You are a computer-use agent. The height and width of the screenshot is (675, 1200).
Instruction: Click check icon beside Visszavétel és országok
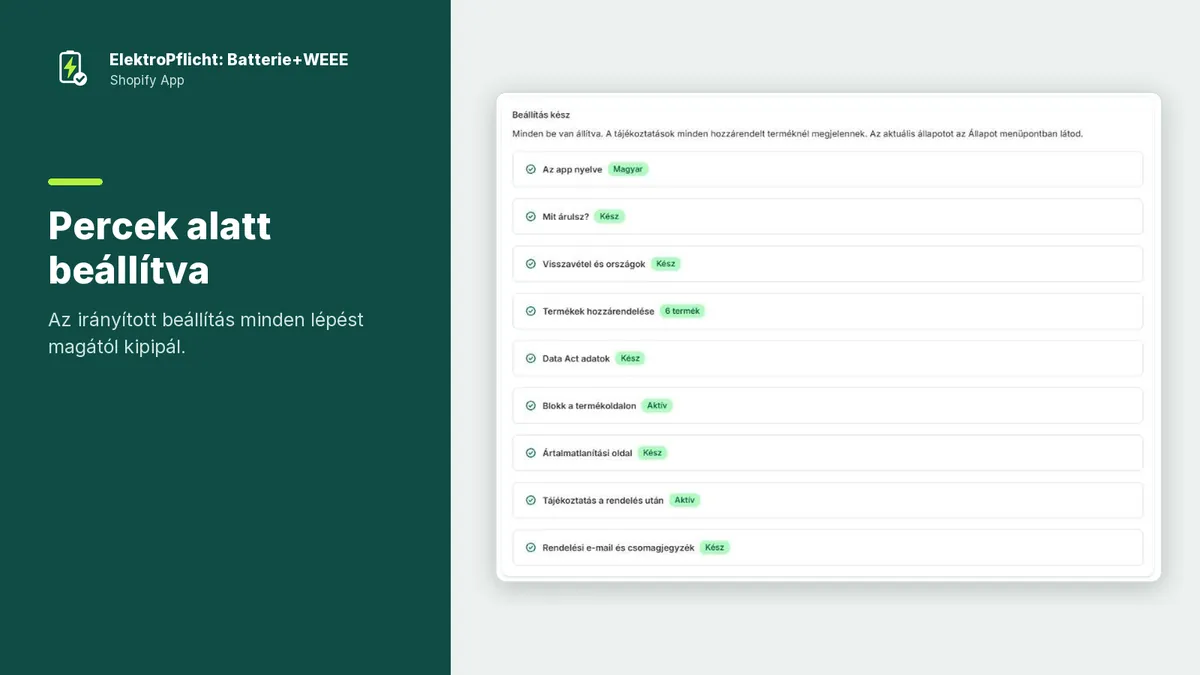[x=531, y=264]
